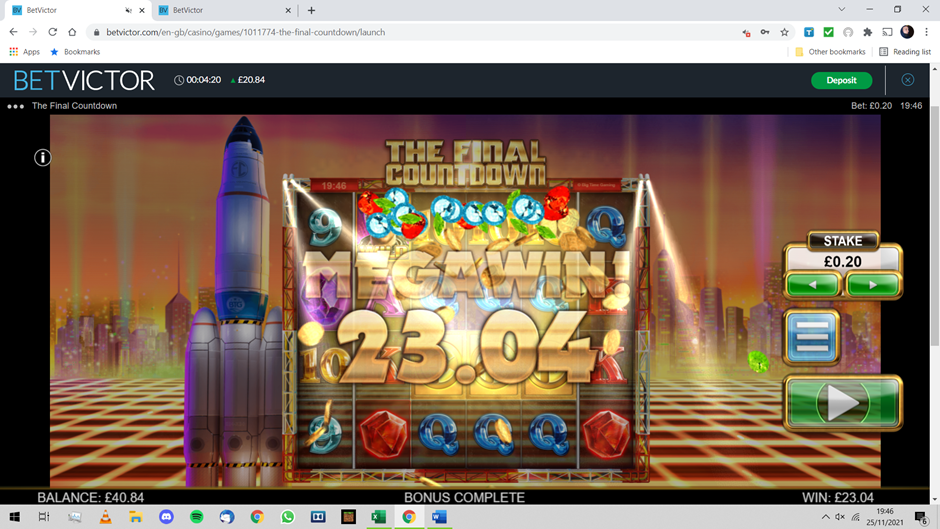Click the session timer clock icon
Viewport: 940px width, 529px height.
tap(179, 80)
